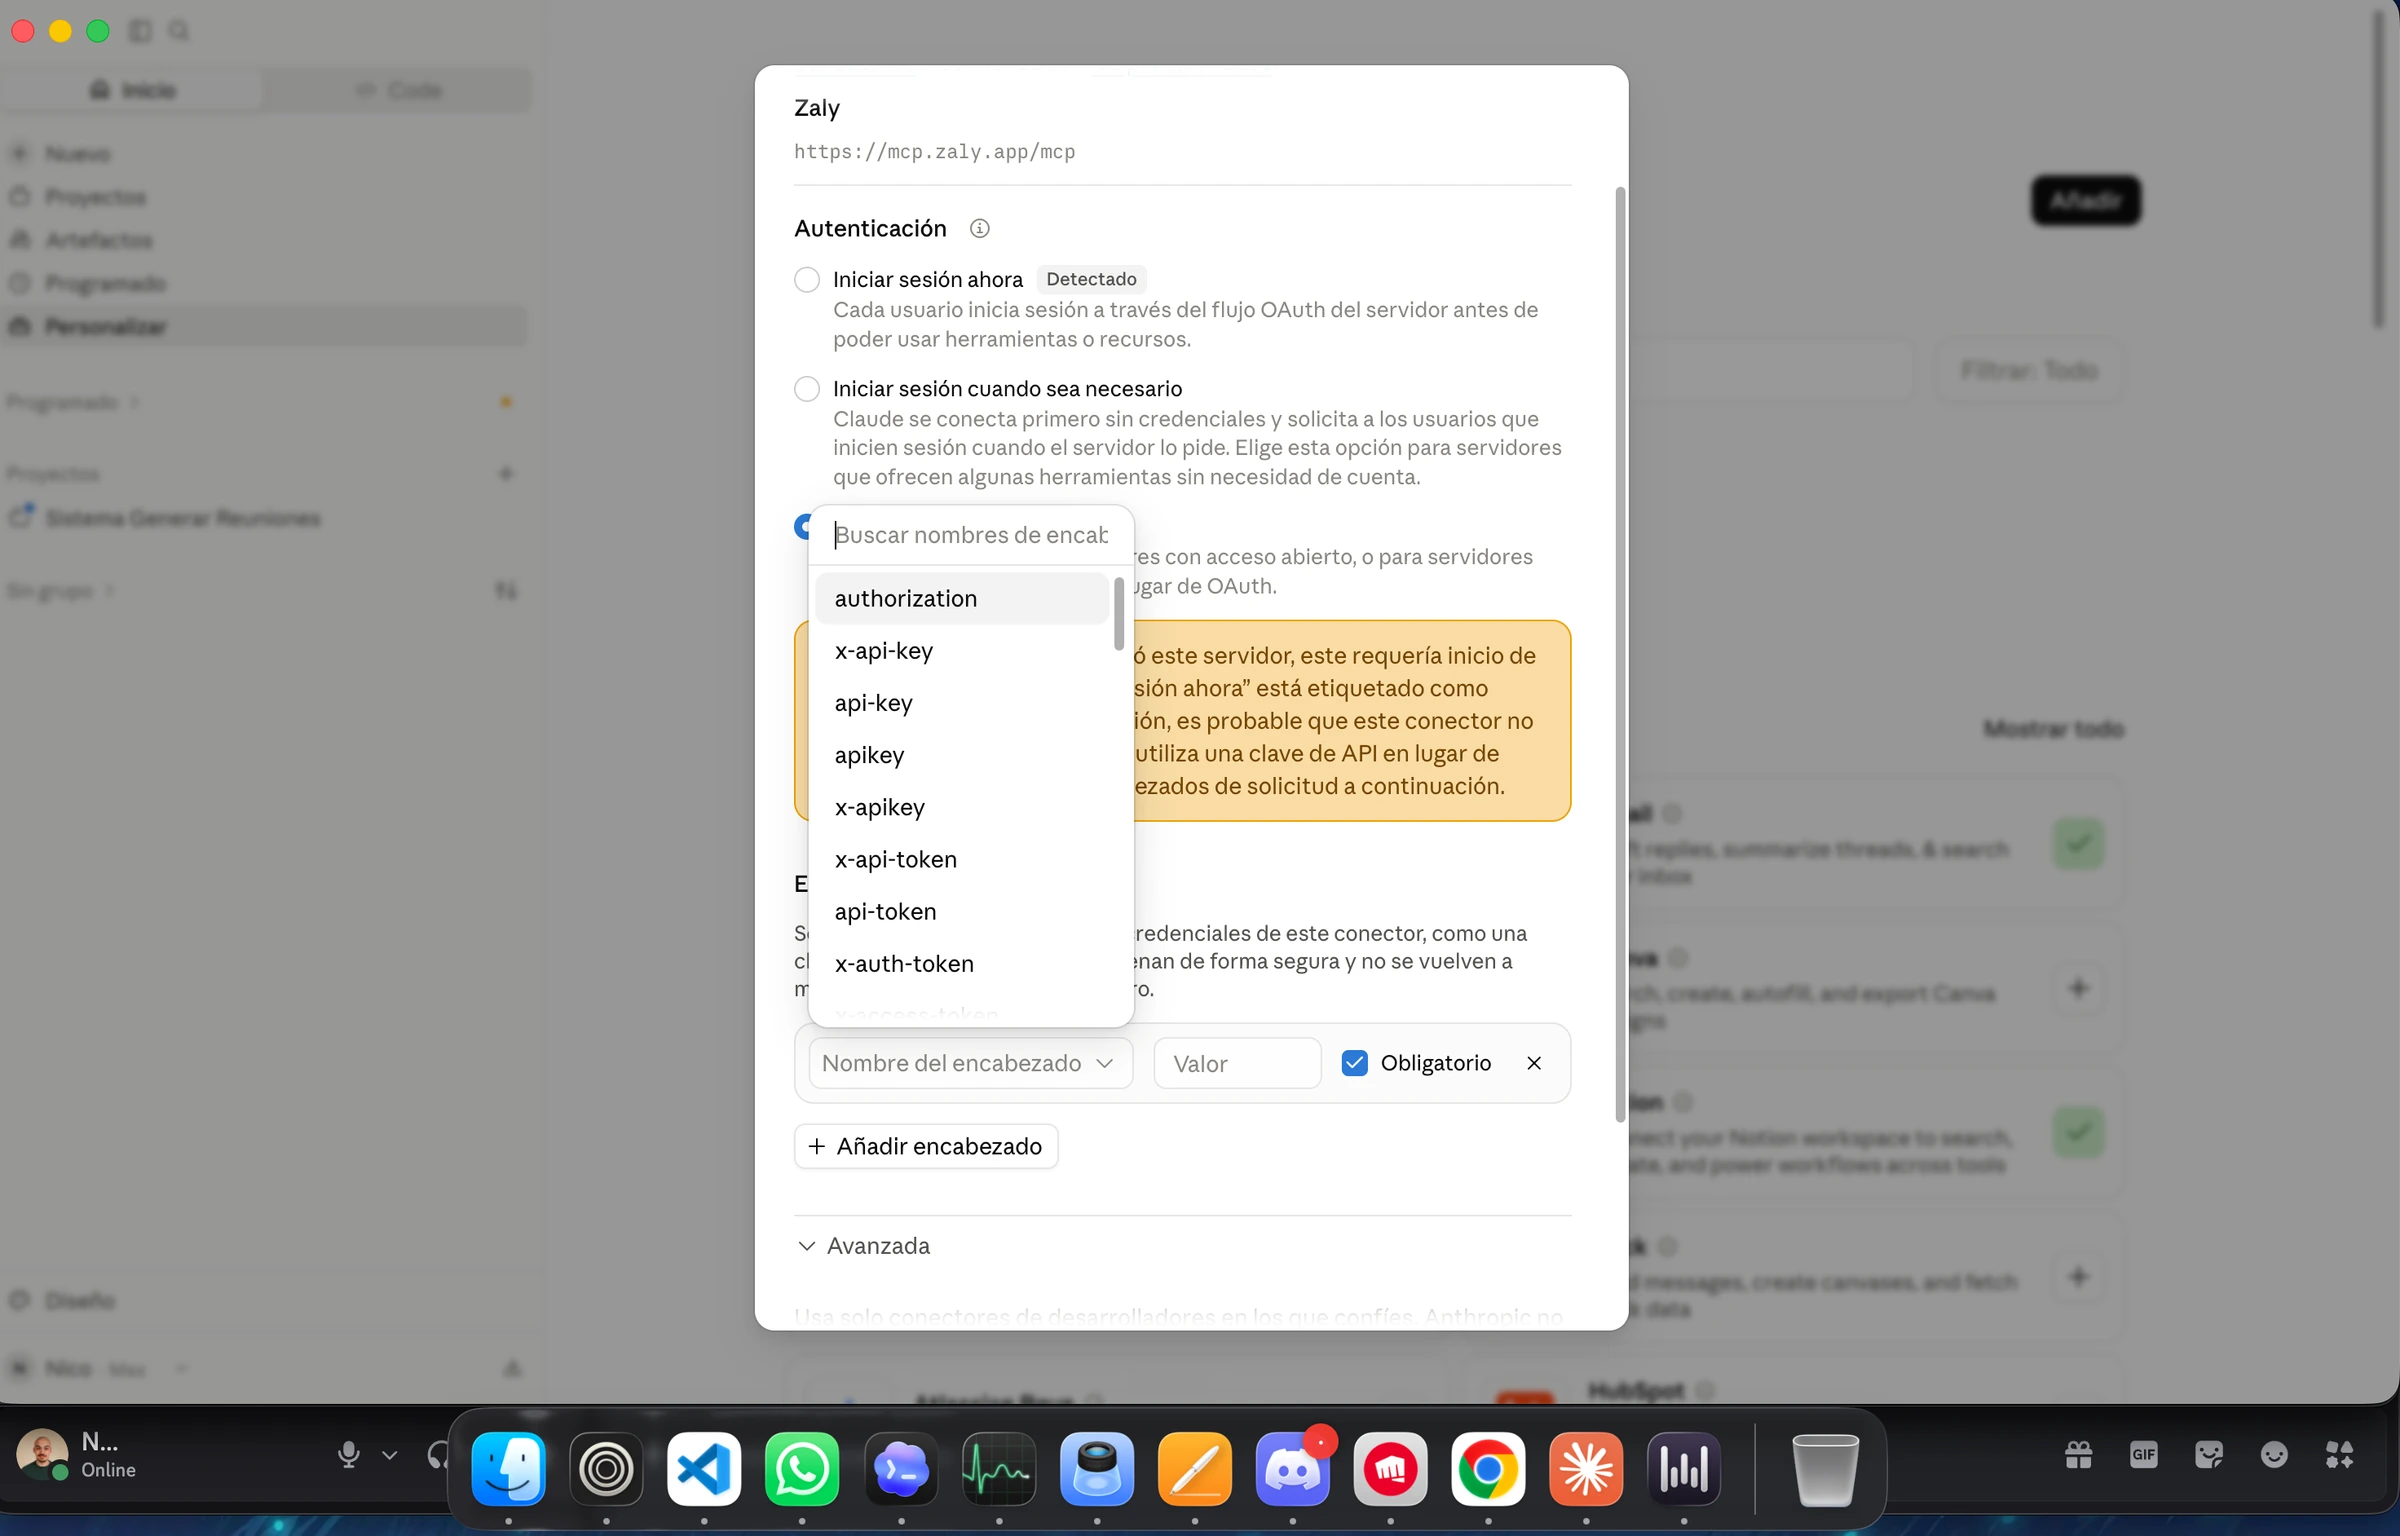Viewport: 2400px width, 1536px height.
Task: Open 'Diseño' at the sidebar bottom
Action: pyautogui.click(x=264, y=1300)
